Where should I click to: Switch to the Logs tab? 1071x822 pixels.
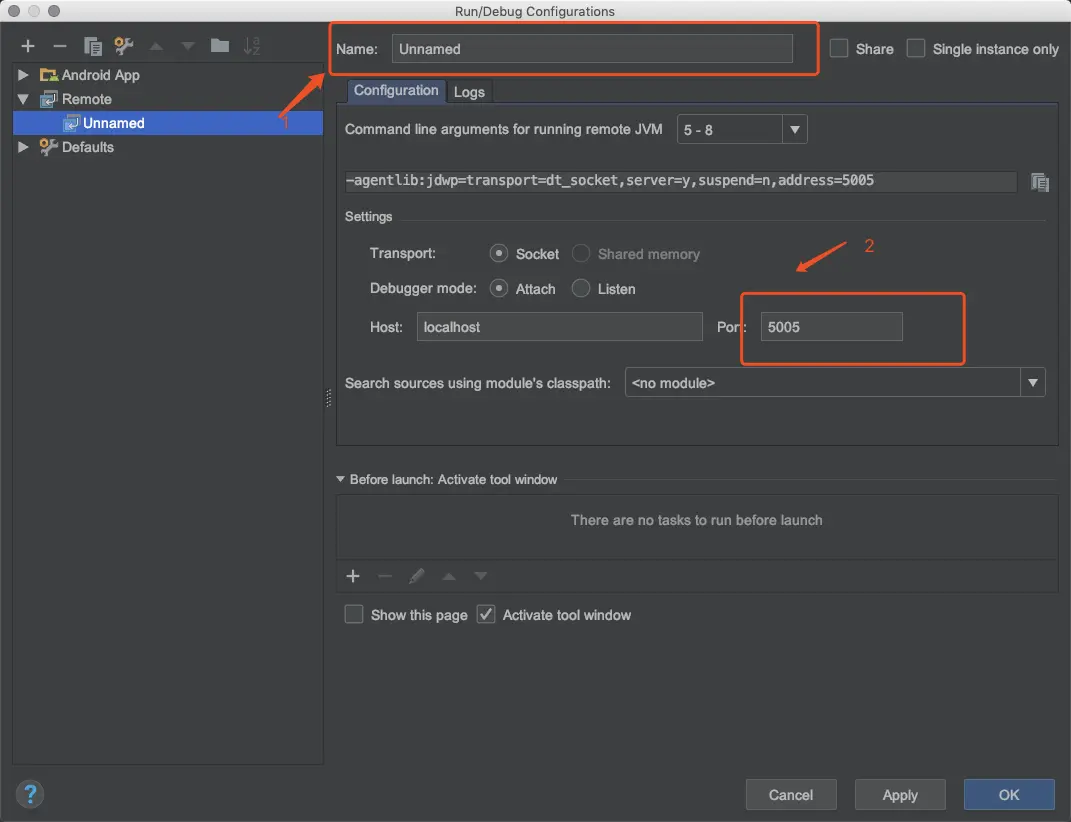click(469, 92)
